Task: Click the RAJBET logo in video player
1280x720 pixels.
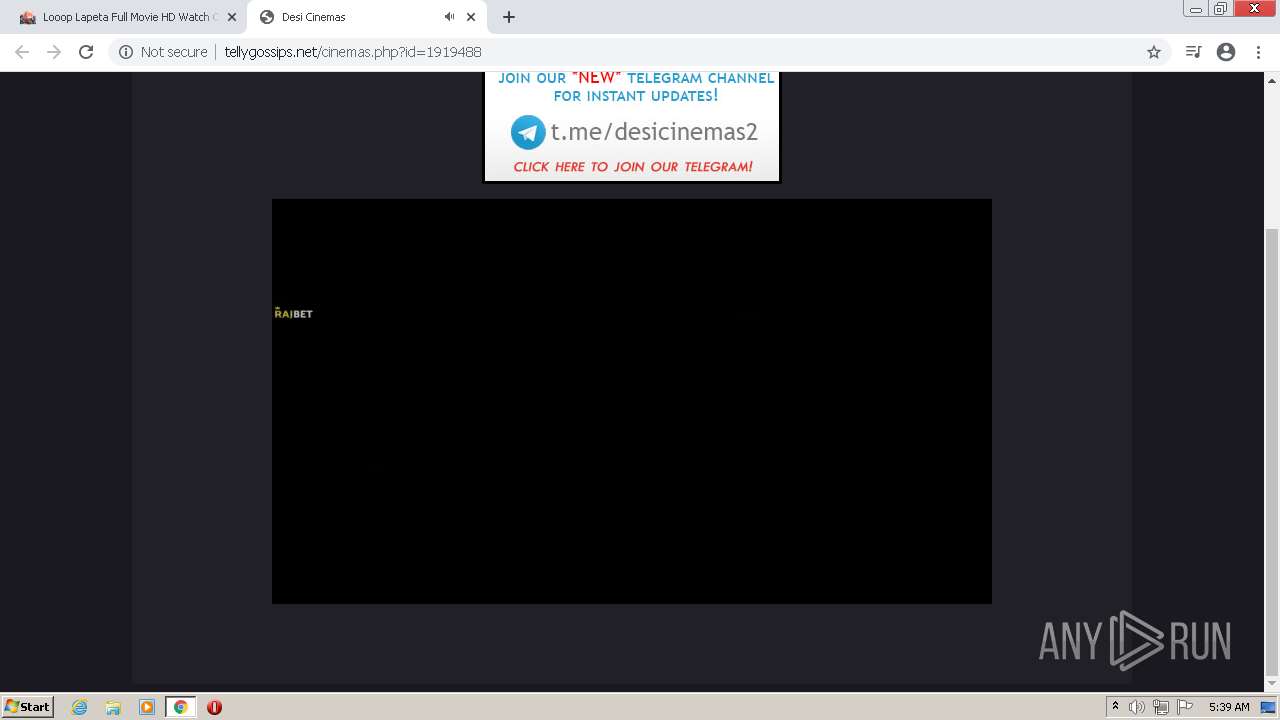Action: click(x=293, y=313)
